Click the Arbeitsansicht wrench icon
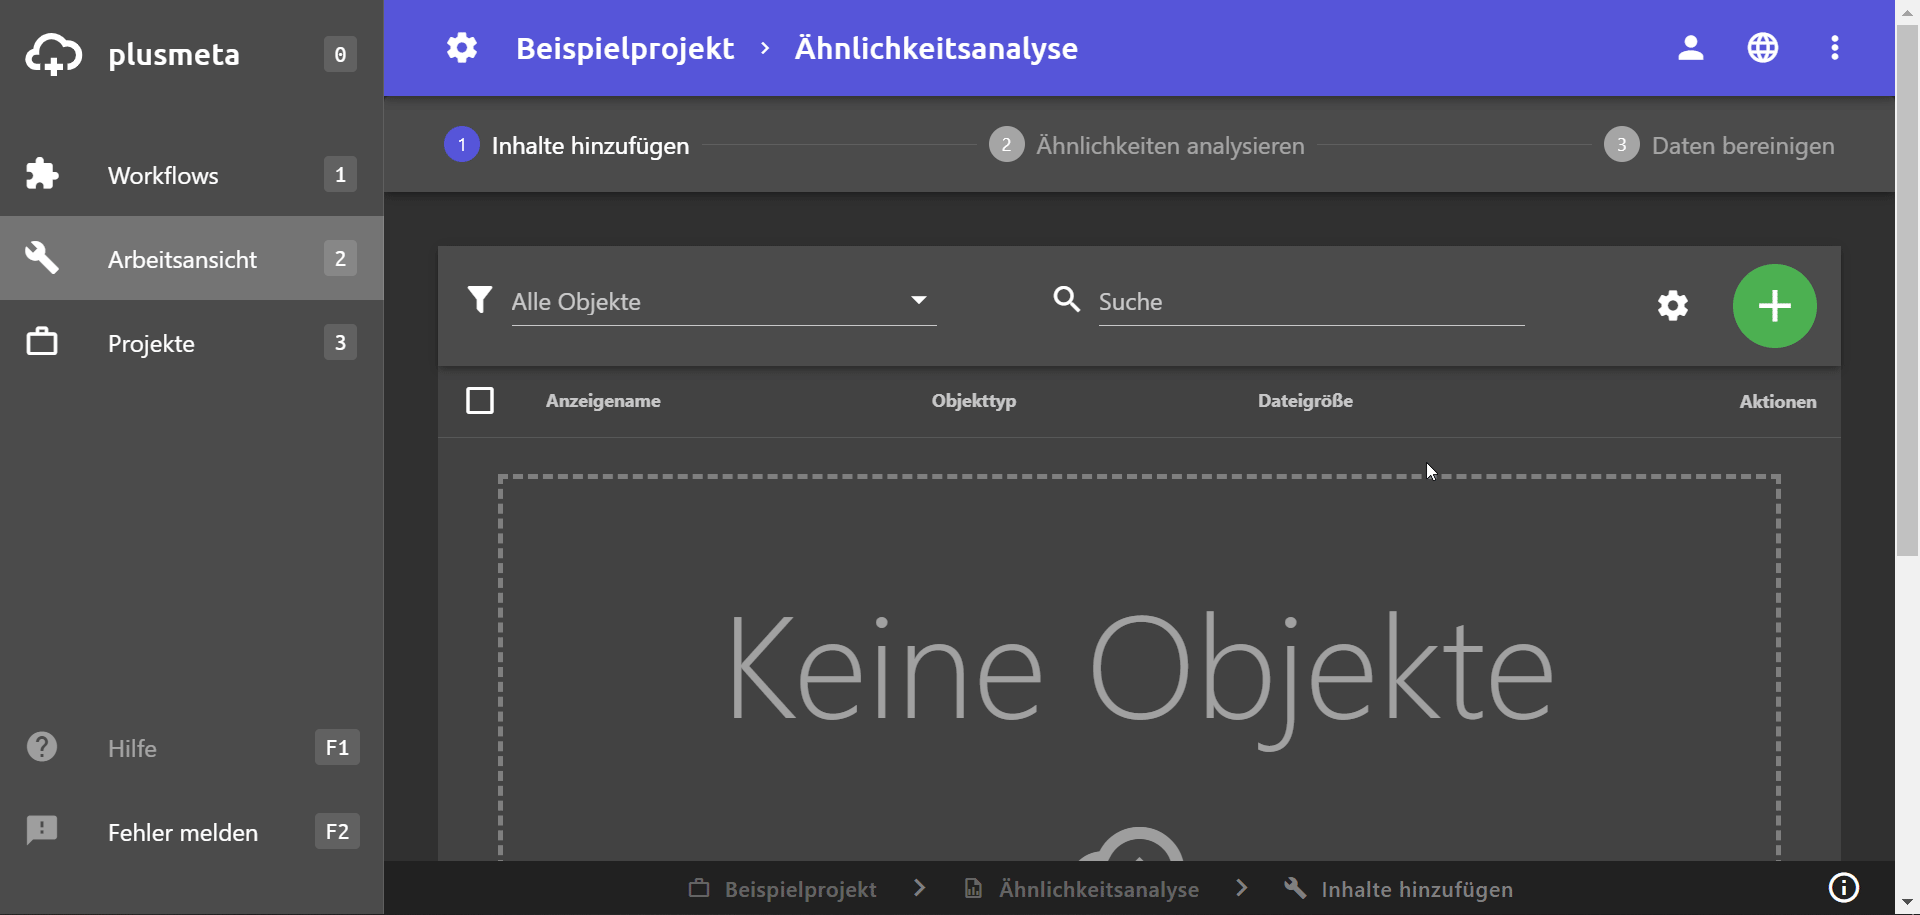This screenshot has width=1920, height=915. click(x=42, y=258)
